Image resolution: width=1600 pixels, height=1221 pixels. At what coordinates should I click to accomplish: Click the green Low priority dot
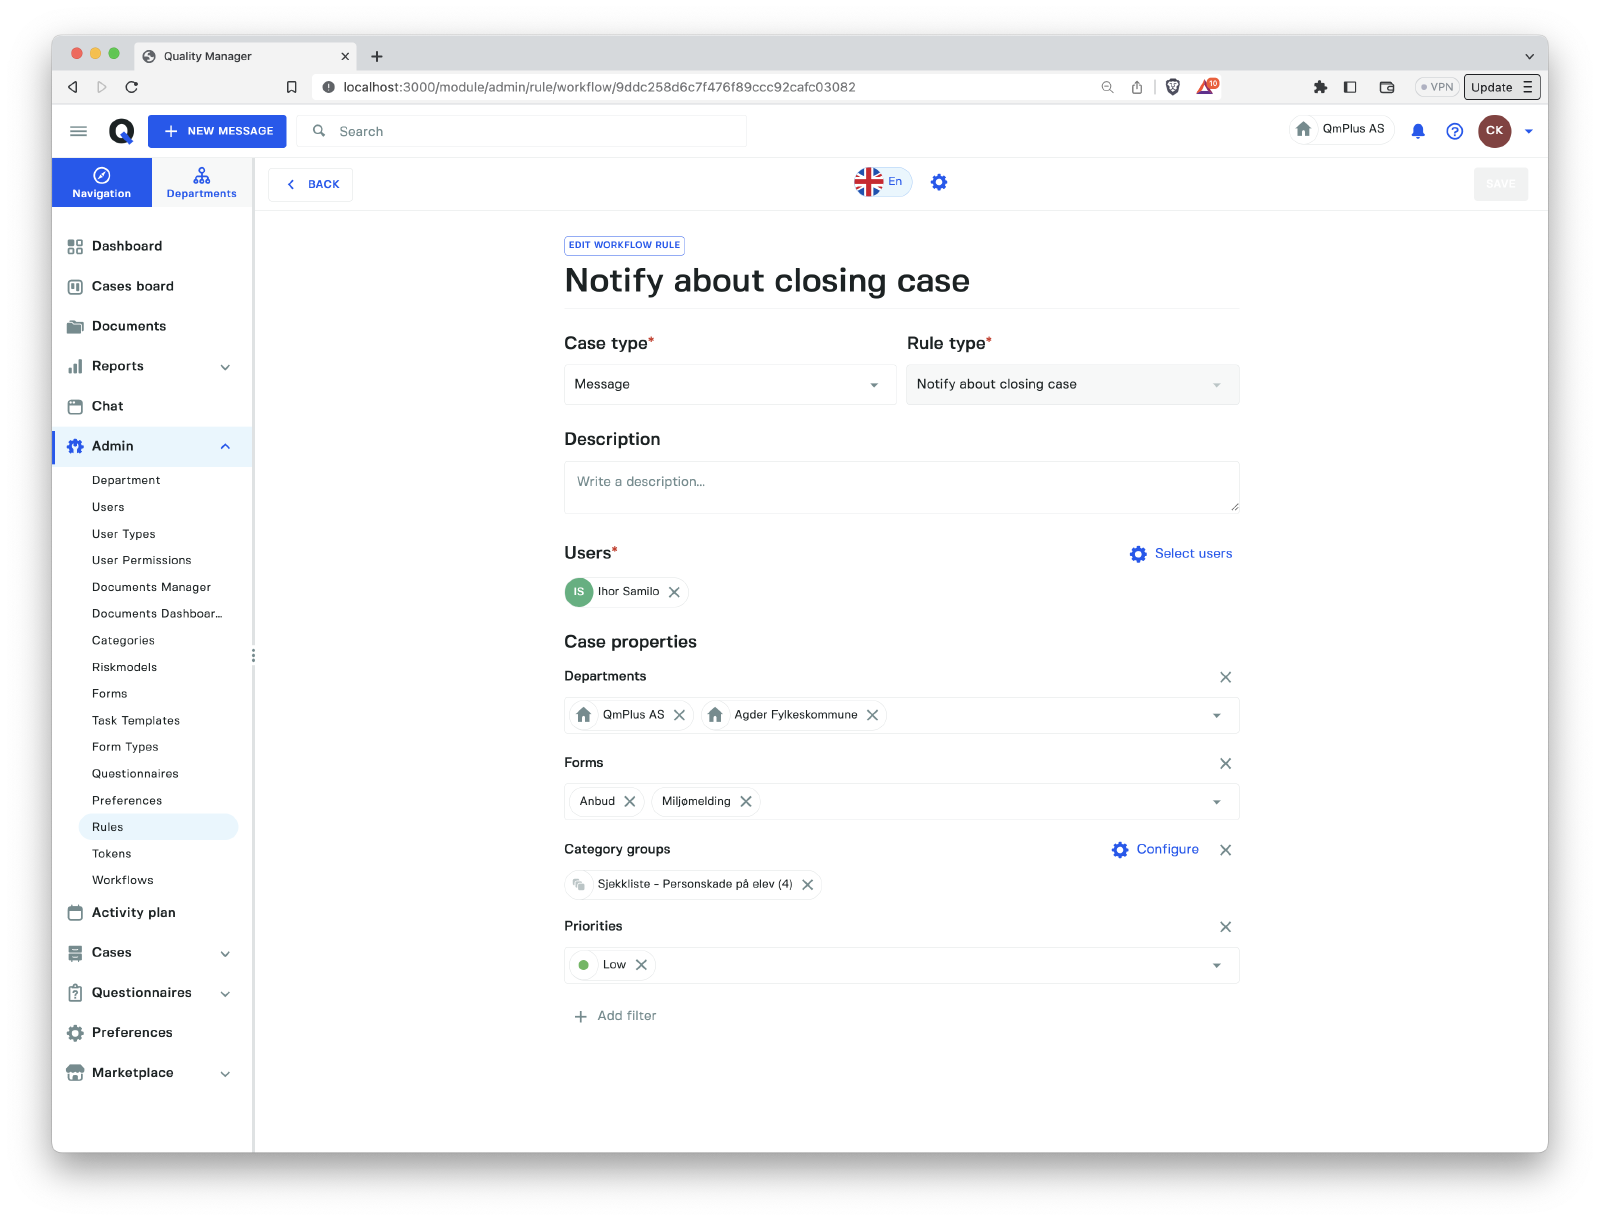pyautogui.click(x=583, y=965)
